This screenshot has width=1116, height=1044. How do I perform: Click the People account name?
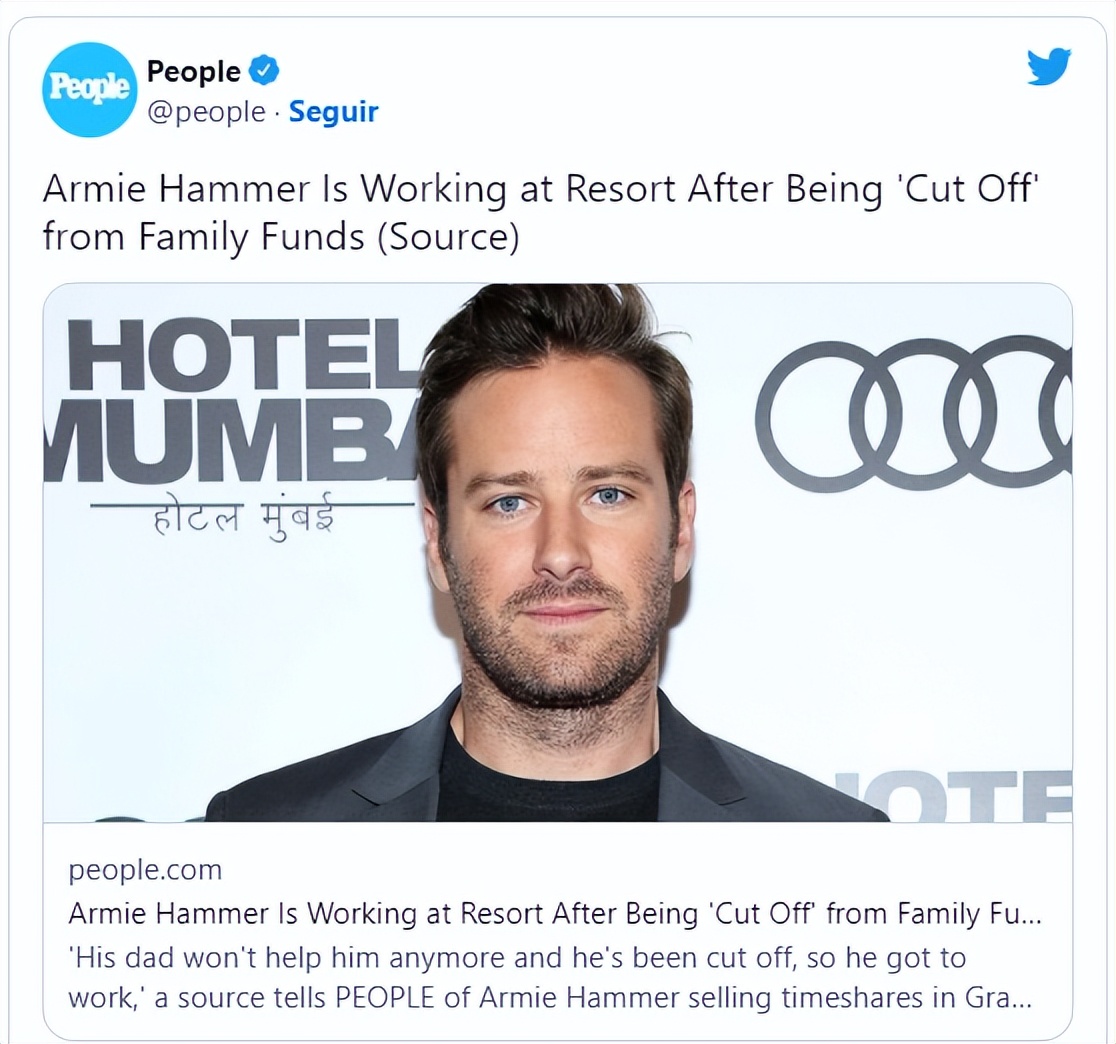[194, 71]
